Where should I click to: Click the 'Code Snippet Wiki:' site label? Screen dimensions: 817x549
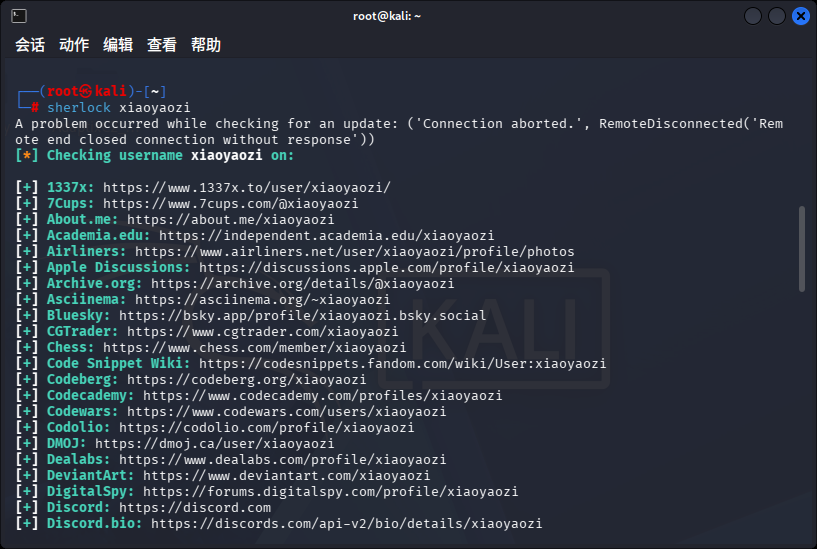[x=118, y=364]
